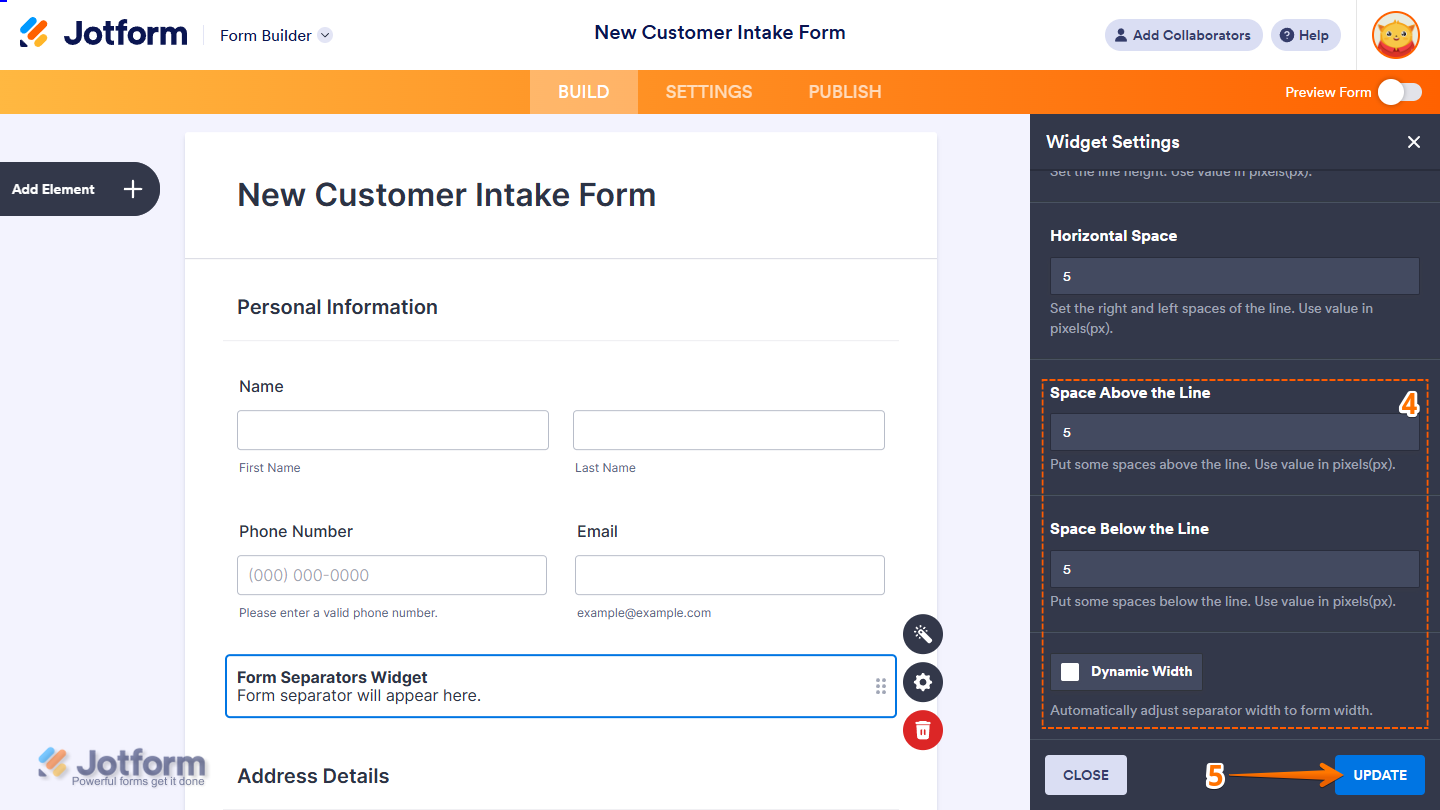This screenshot has width=1440, height=810.
Task: Click Add Collaborators
Action: [1183, 34]
